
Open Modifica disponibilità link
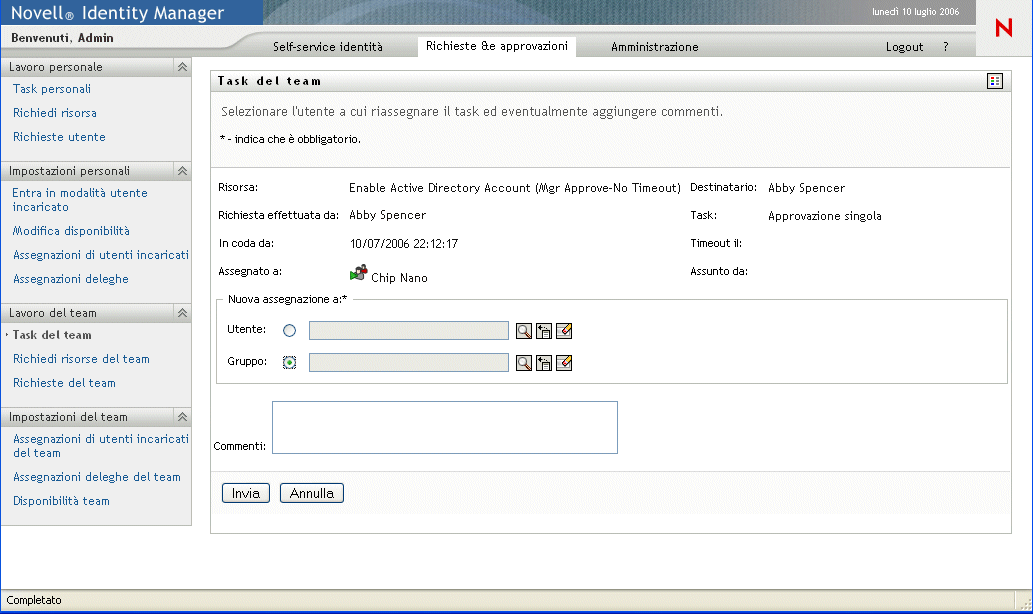click(71, 231)
